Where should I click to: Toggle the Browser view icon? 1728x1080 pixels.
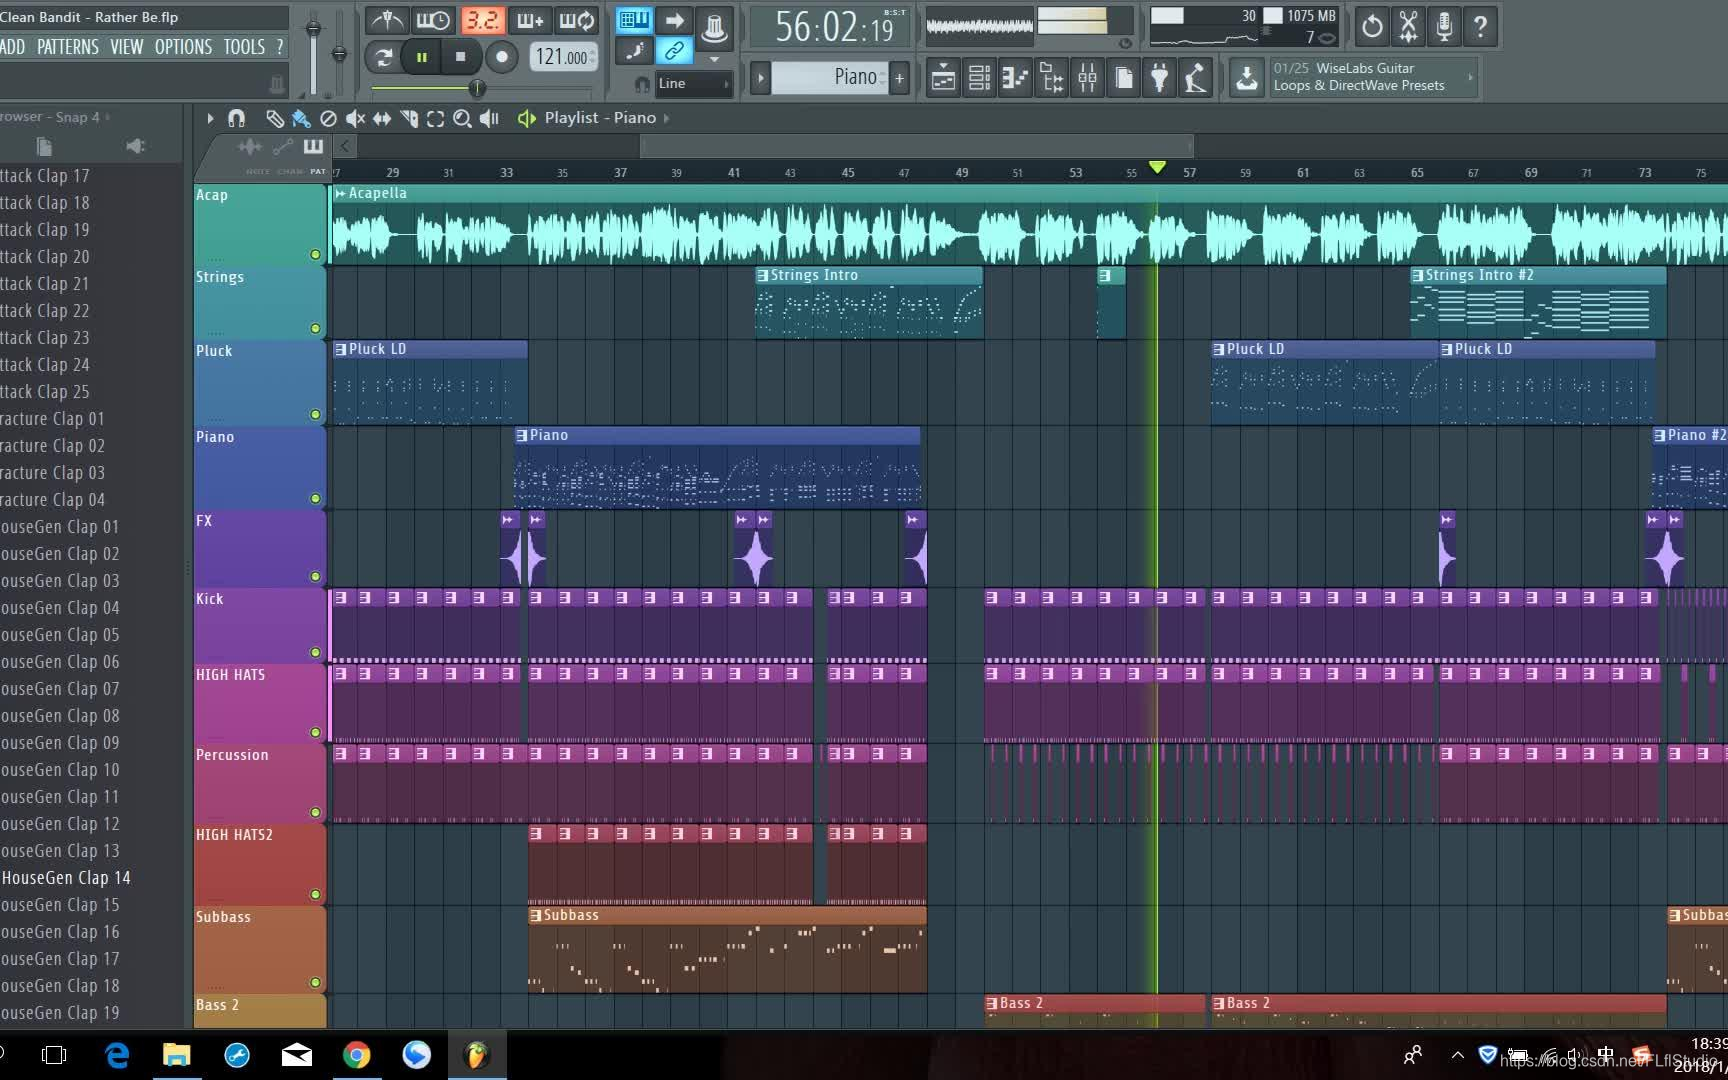tap(1051, 77)
